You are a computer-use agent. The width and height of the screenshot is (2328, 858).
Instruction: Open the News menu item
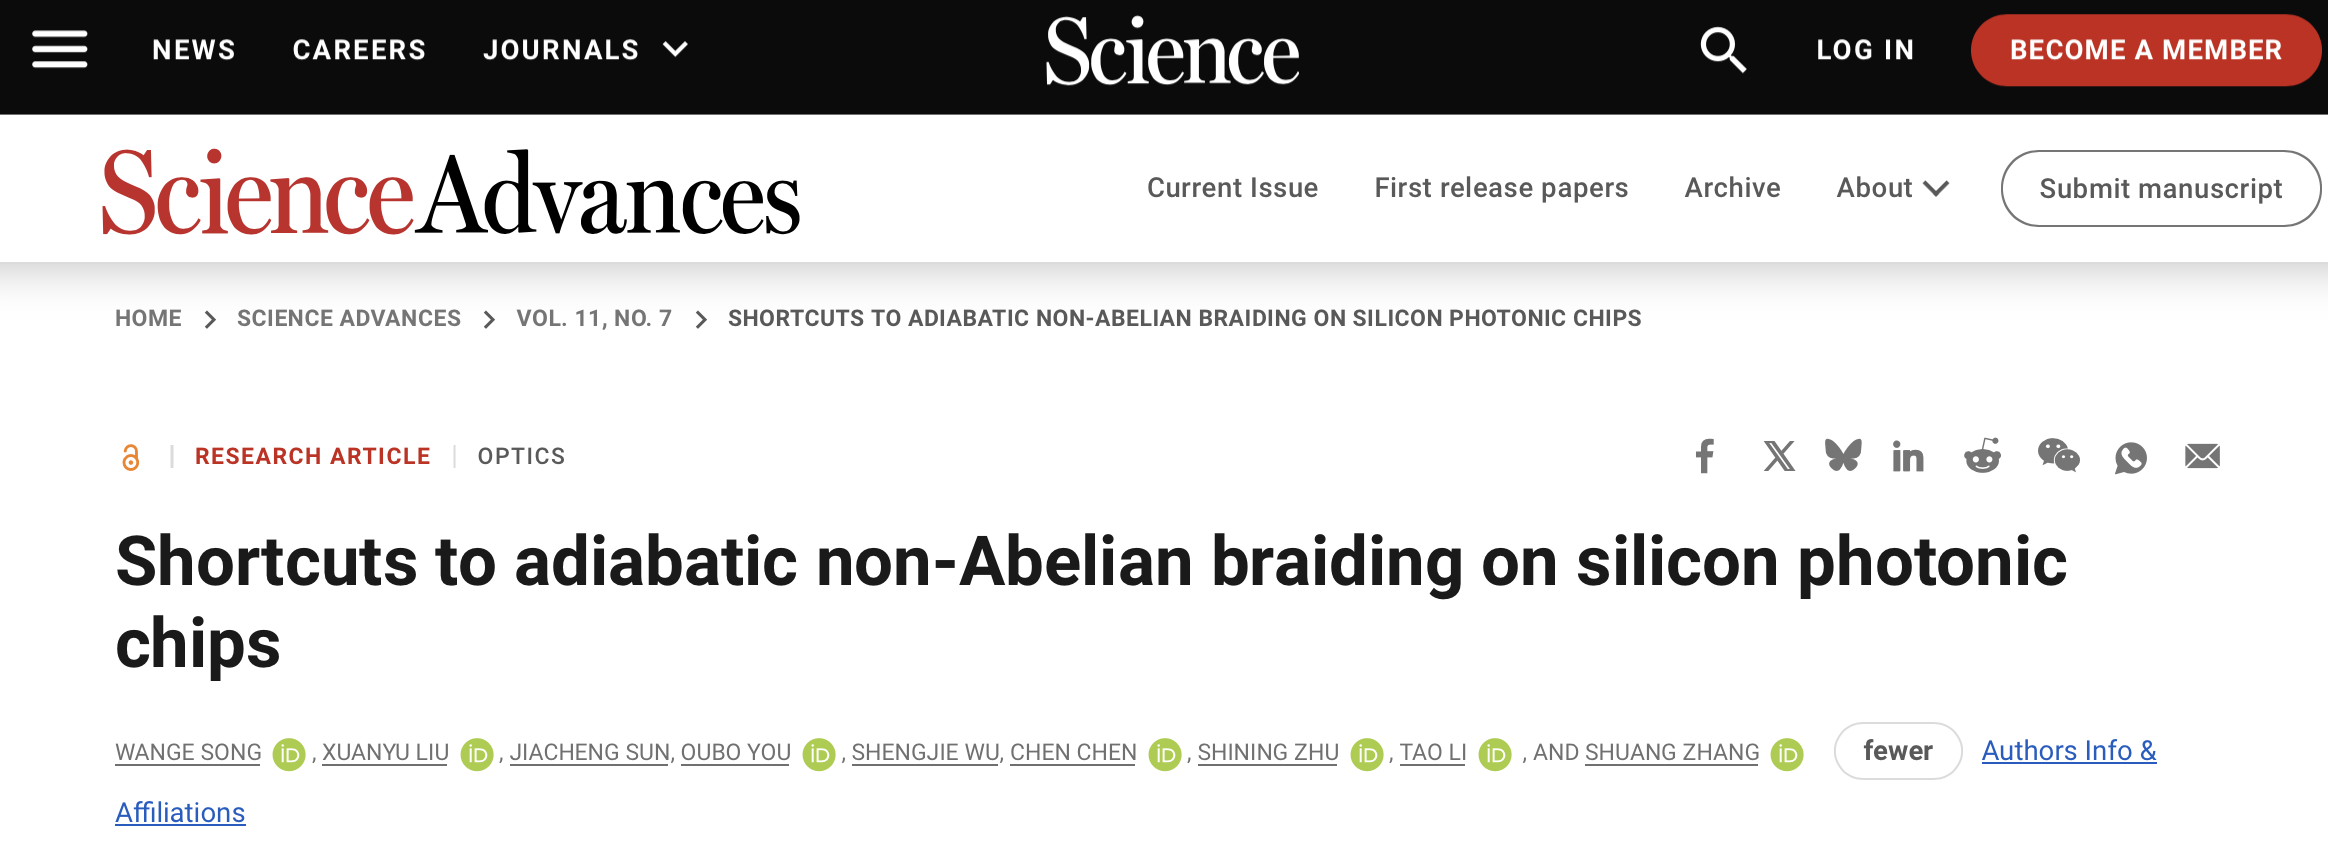pyautogui.click(x=194, y=49)
